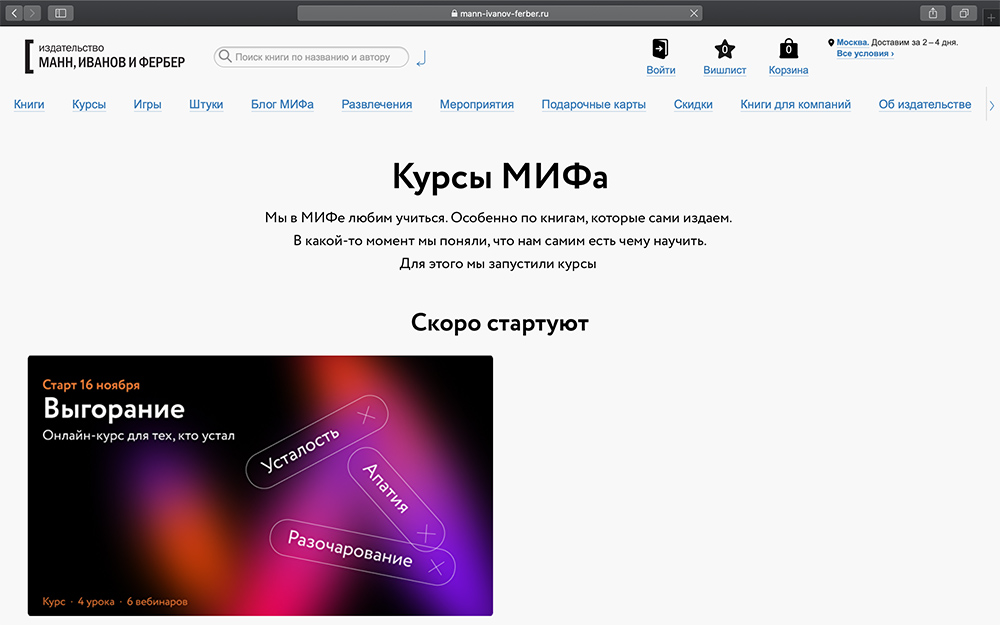Click the Разочарование pill on banner
The image size is (1000, 625).
click(362, 552)
